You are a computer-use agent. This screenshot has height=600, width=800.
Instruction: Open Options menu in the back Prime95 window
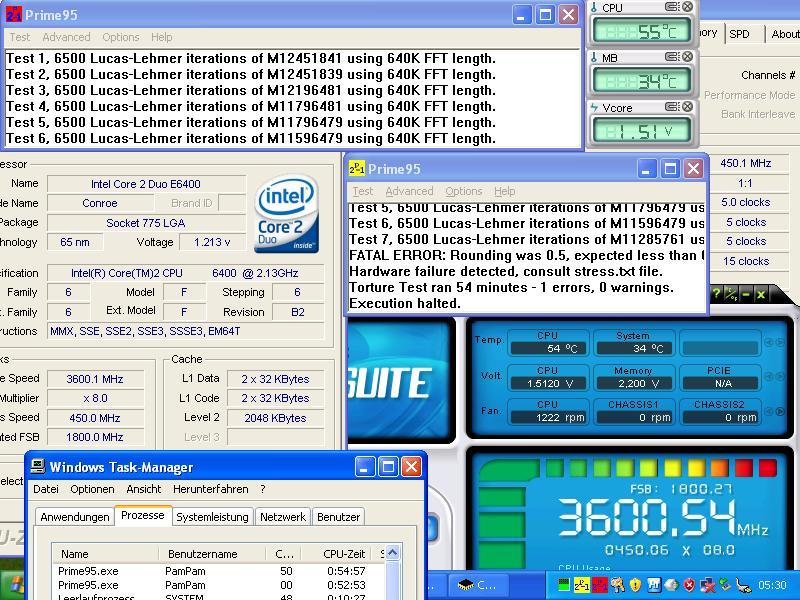[x=120, y=37]
